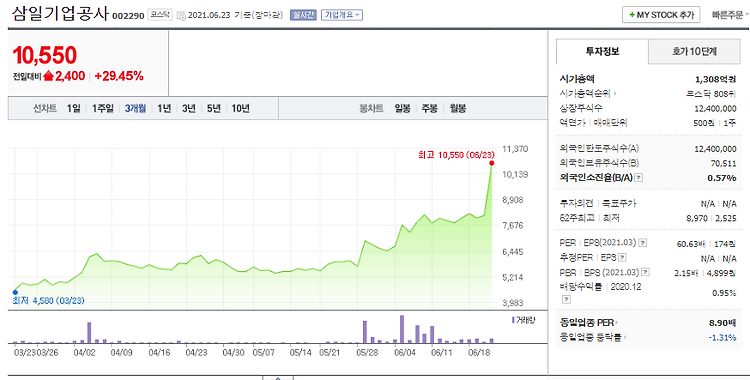The width and height of the screenshot is (750, 380).
Task: Select the 1주일 line chart period
Action: point(103,109)
